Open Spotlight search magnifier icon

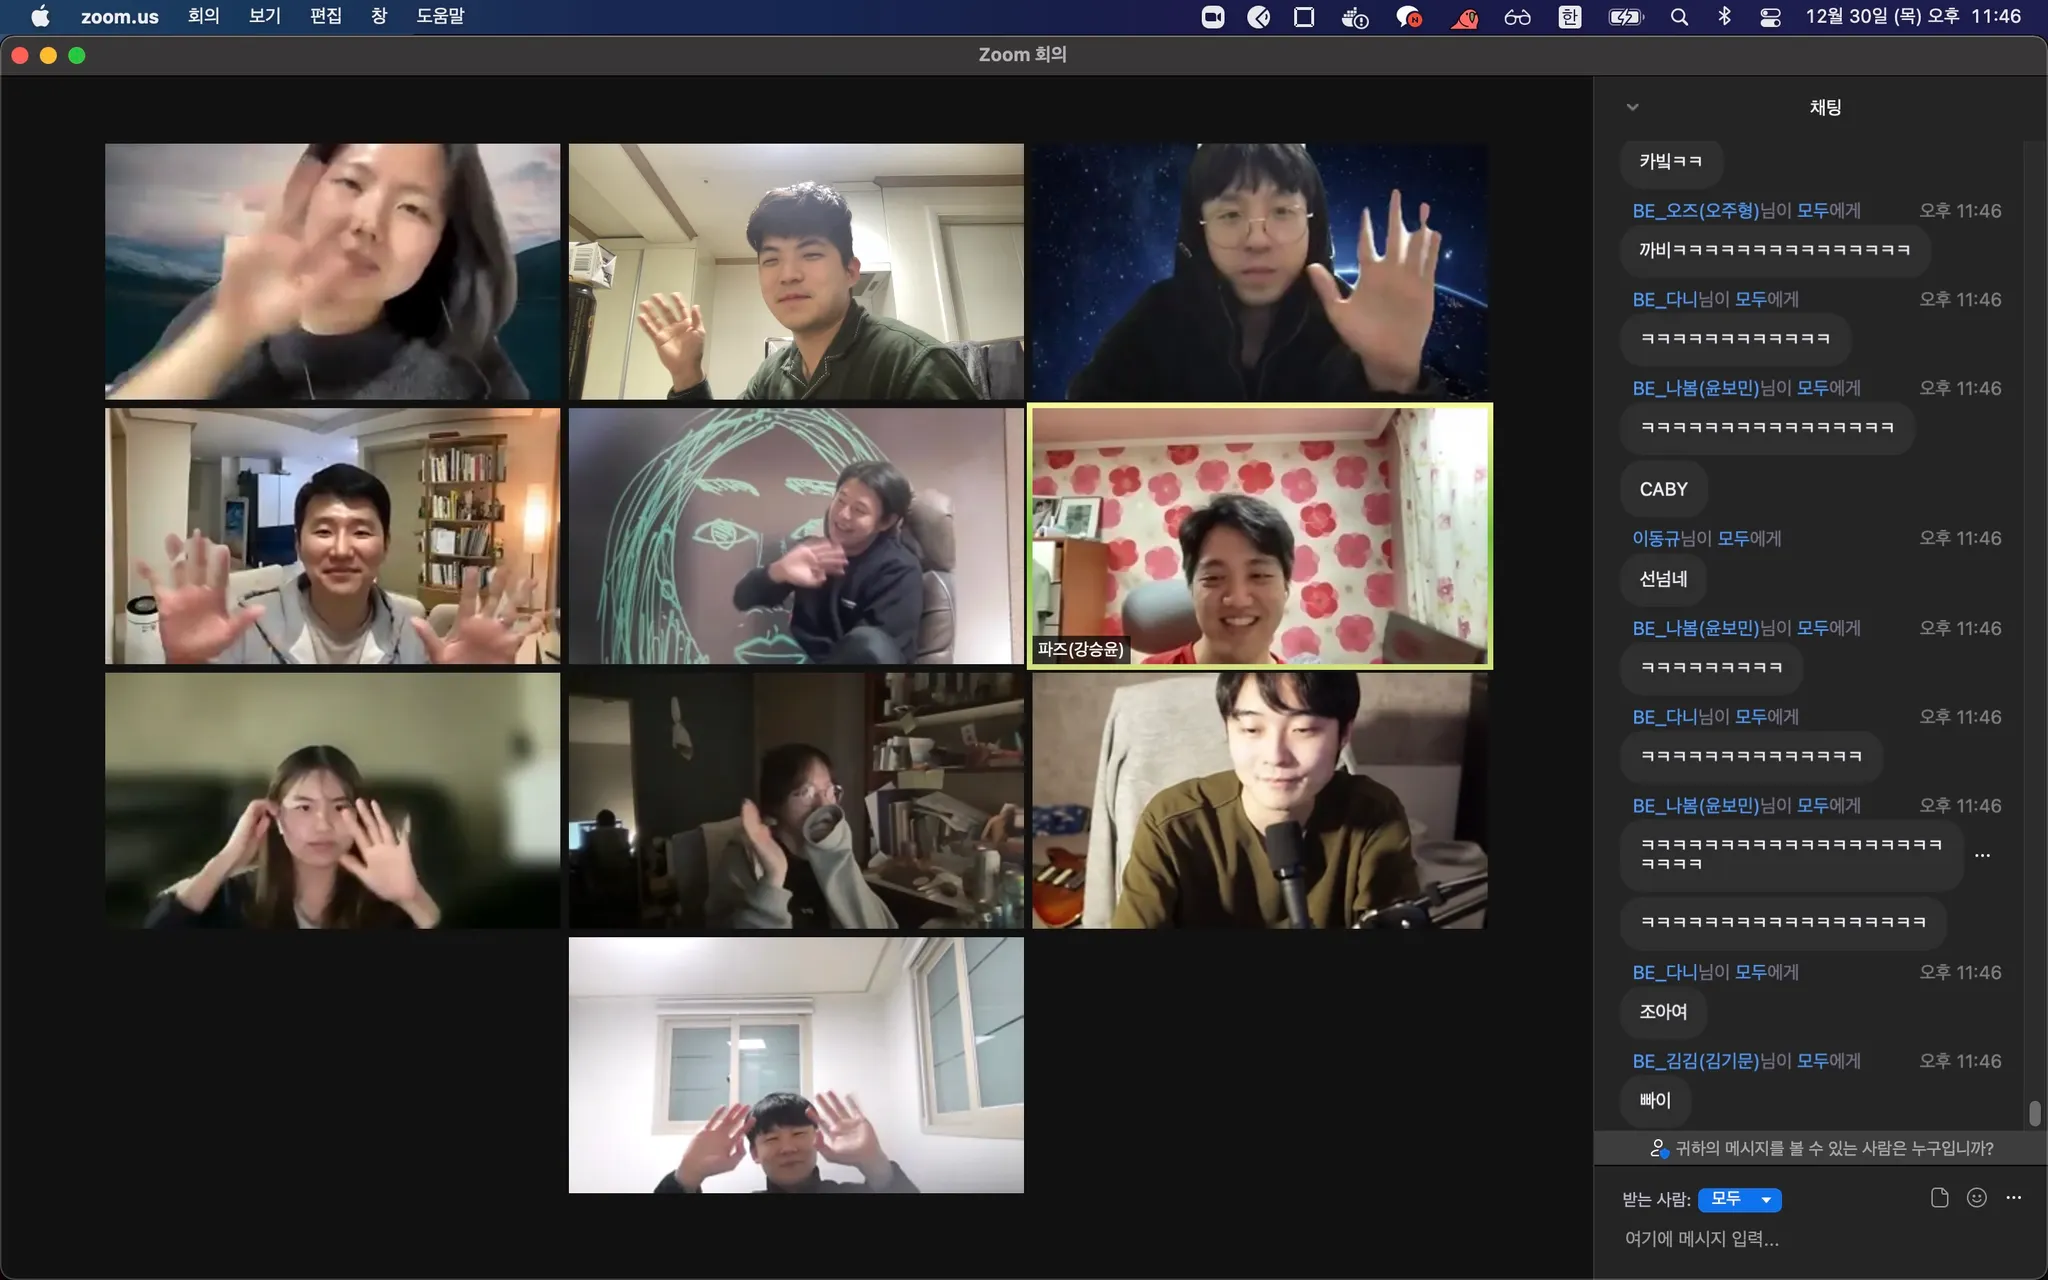(1679, 17)
